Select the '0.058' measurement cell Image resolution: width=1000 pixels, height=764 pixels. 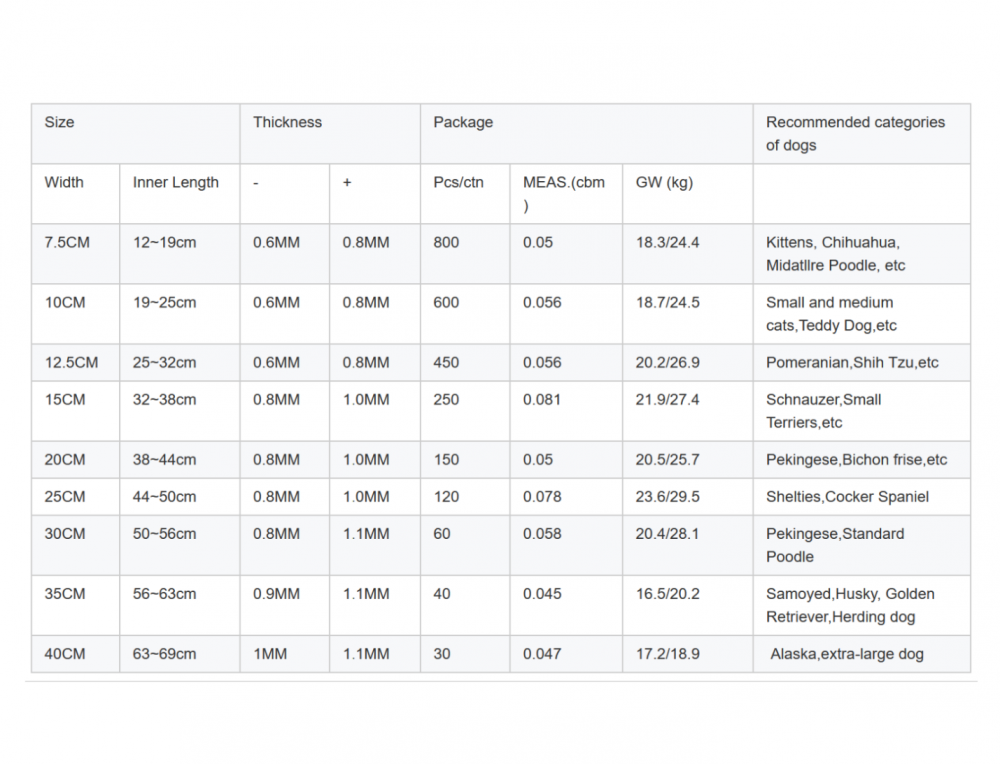point(566,545)
